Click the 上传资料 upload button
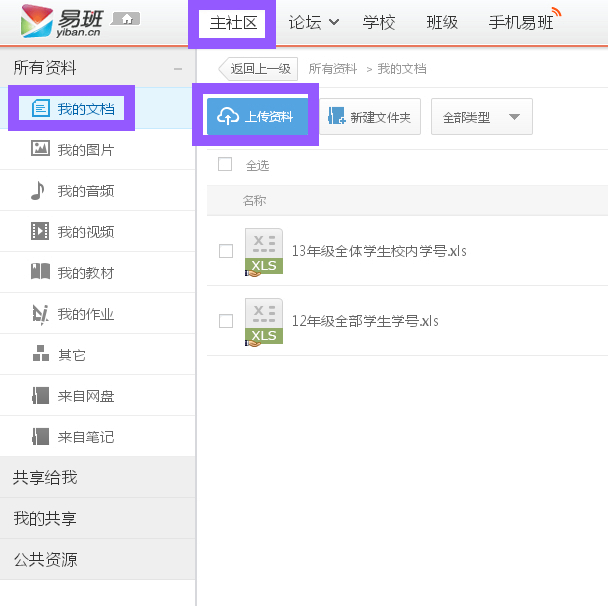 click(x=255, y=117)
